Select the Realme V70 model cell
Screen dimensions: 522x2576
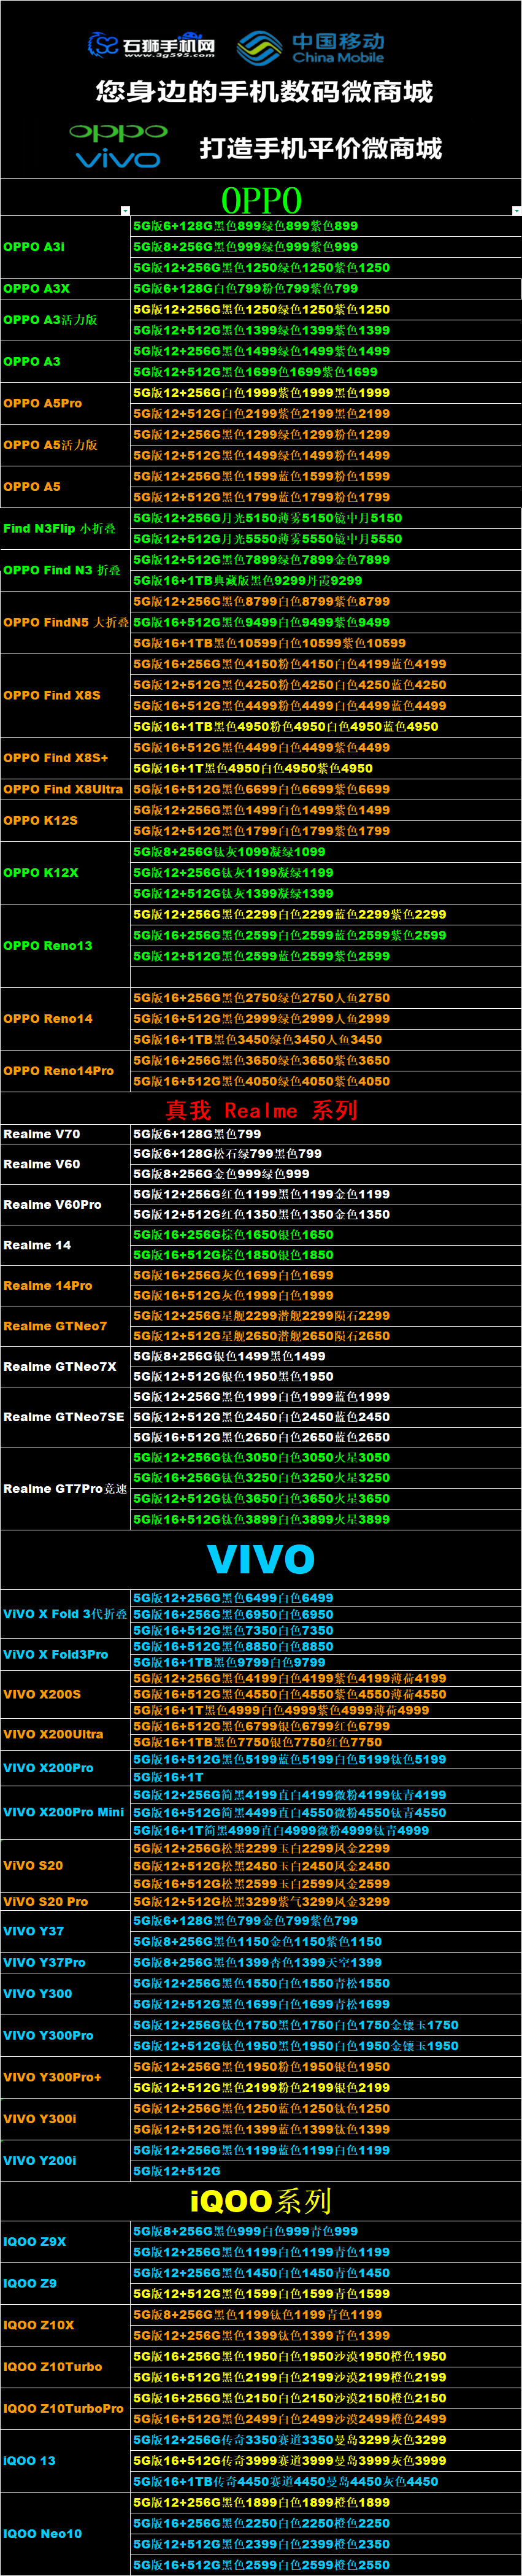pyautogui.click(x=66, y=1134)
